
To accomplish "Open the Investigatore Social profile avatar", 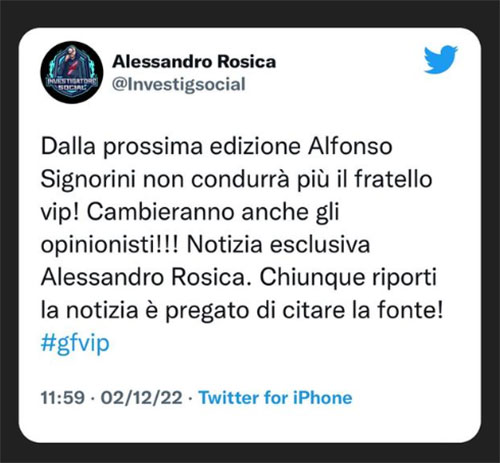I will click(72, 72).
